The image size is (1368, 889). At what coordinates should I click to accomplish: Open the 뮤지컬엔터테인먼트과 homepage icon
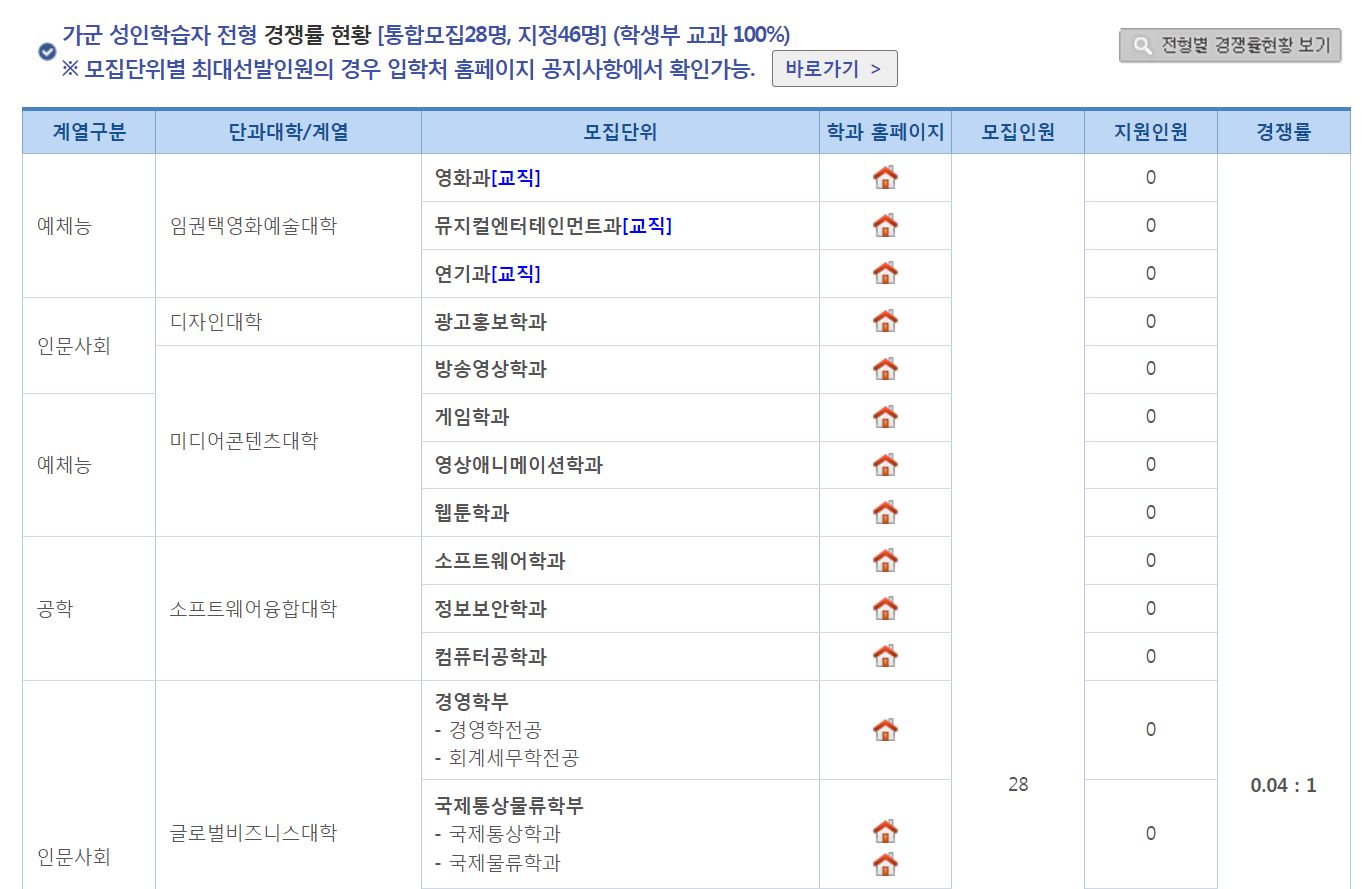(885, 226)
